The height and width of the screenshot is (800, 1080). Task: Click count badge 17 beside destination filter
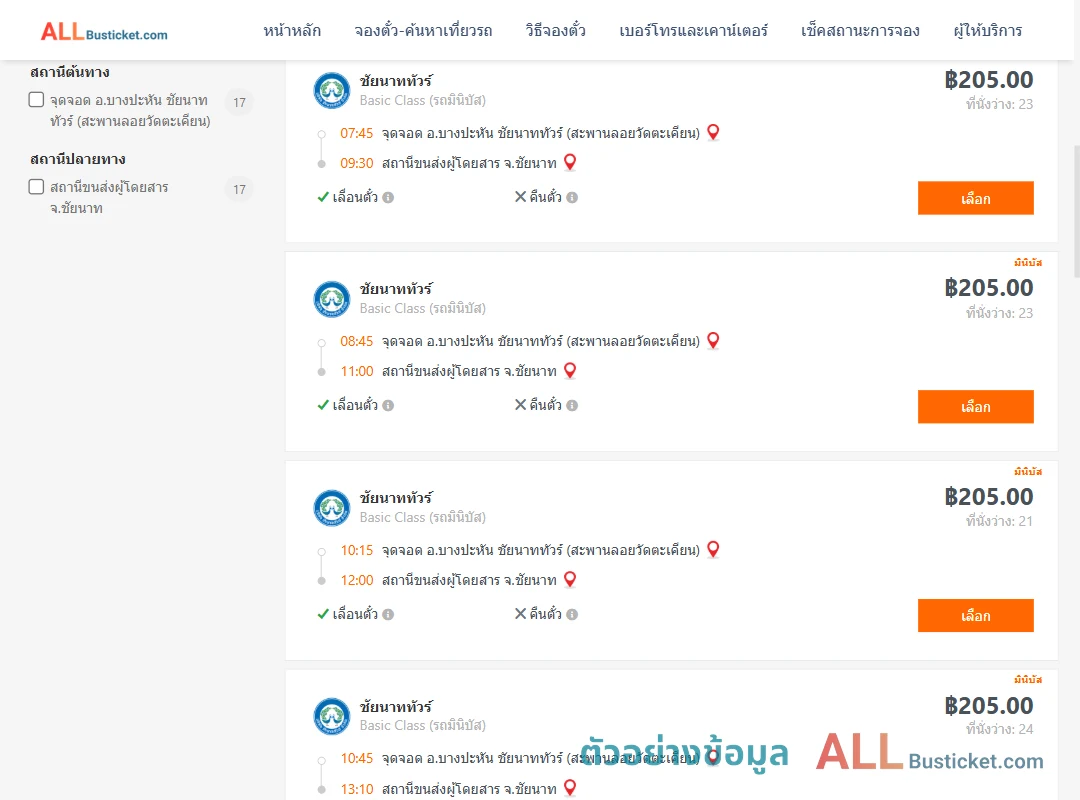(x=239, y=189)
